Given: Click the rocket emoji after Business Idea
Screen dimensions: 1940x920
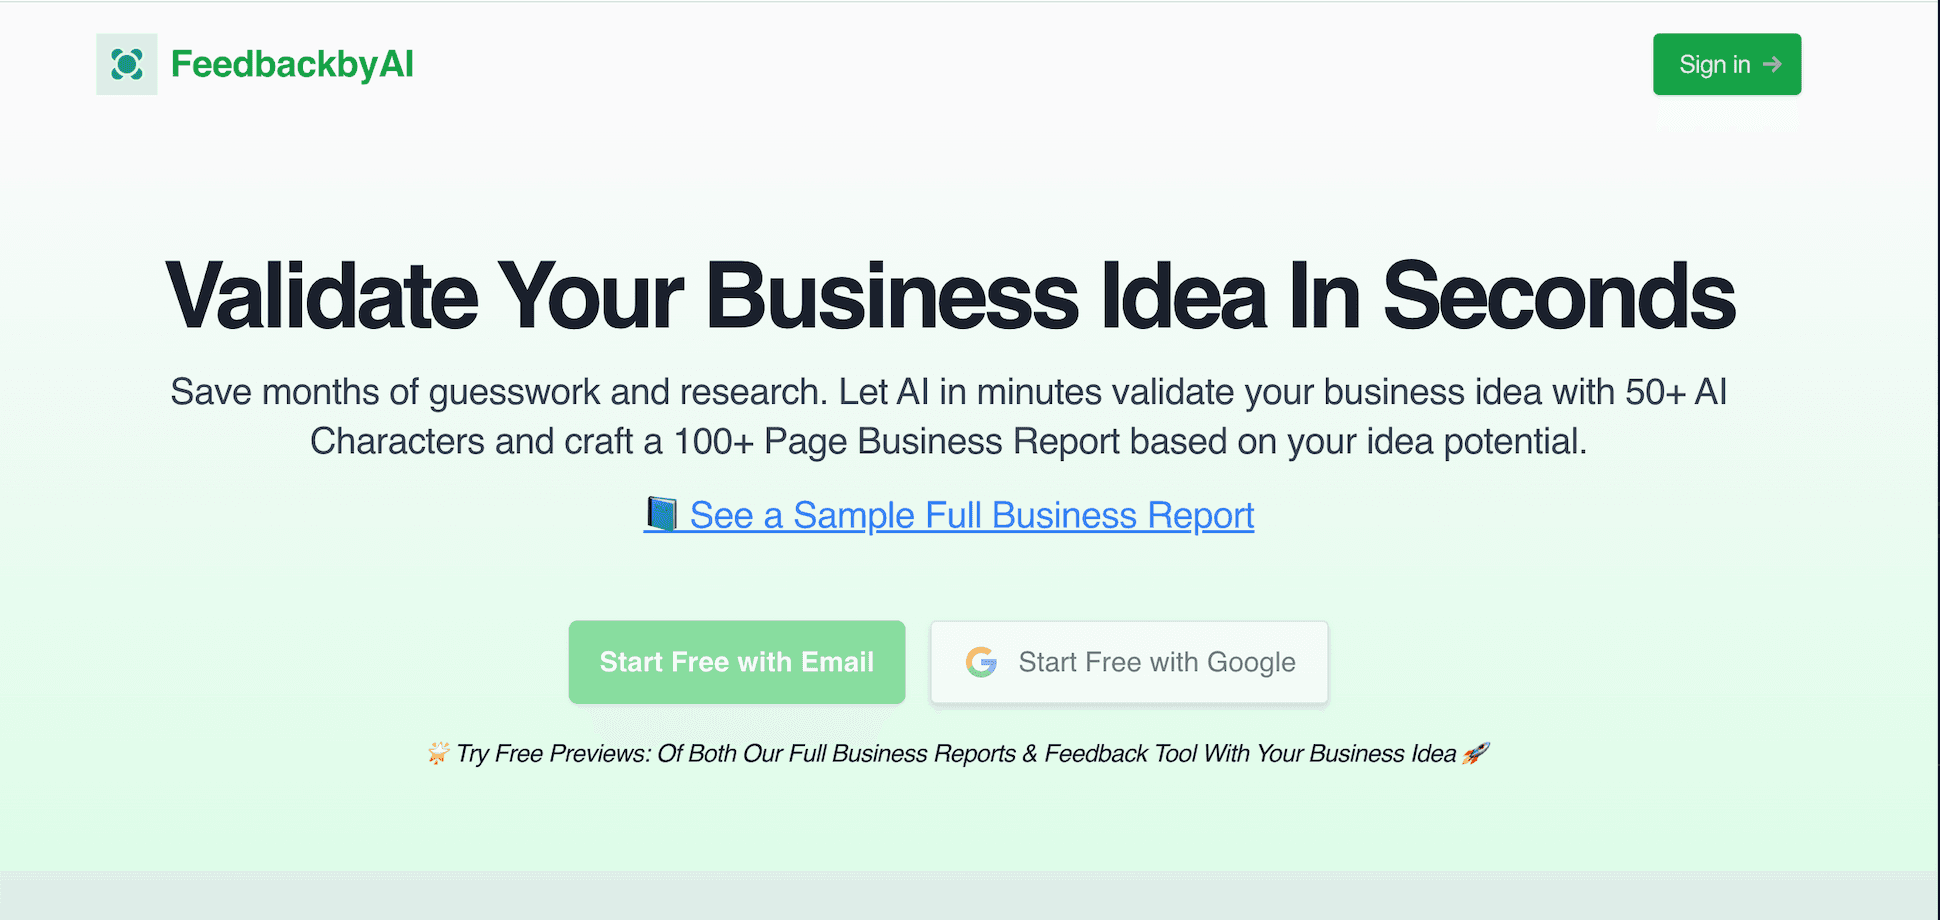Looking at the screenshot, I should (1476, 753).
